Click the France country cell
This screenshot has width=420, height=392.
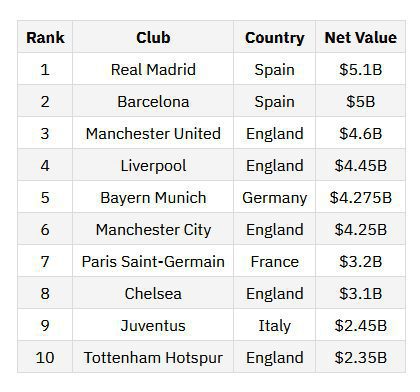(x=274, y=261)
